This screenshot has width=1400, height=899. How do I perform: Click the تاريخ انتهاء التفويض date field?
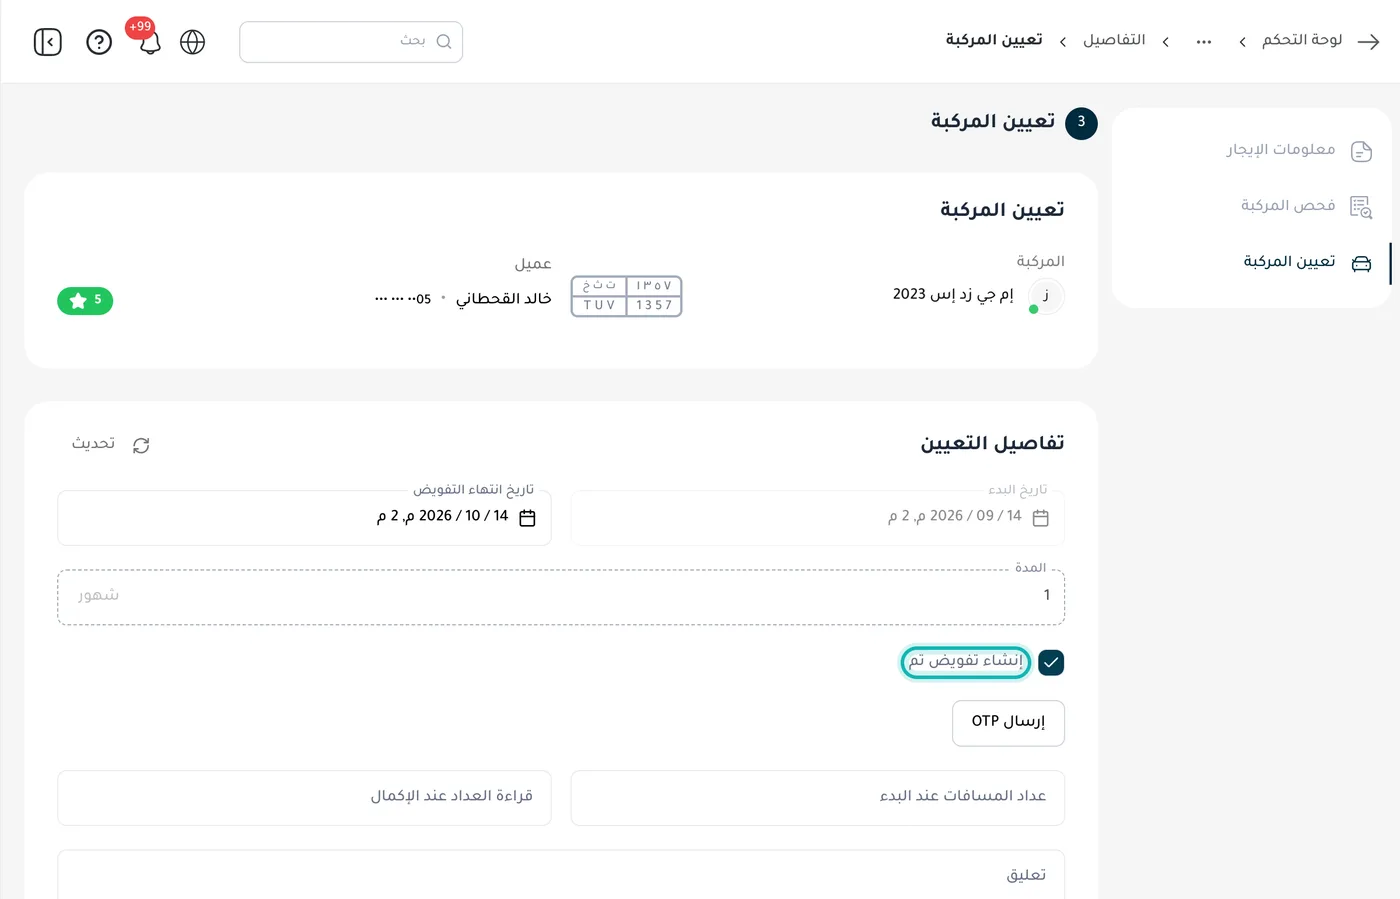(304, 518)
